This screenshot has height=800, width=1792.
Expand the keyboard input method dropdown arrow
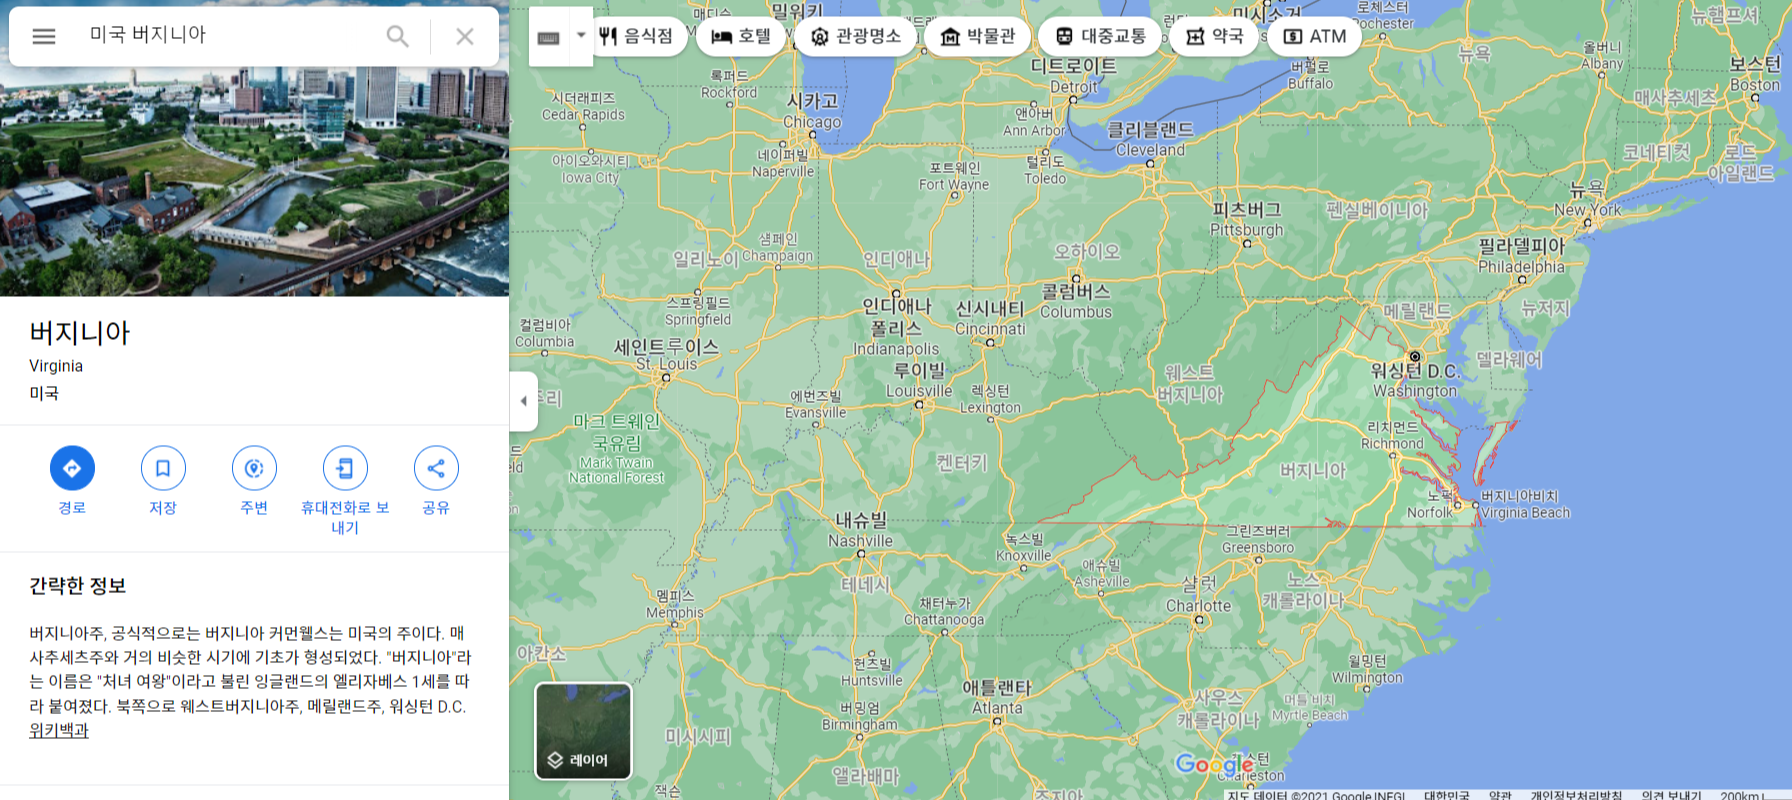pyautogui.click(x=581, y=36)
